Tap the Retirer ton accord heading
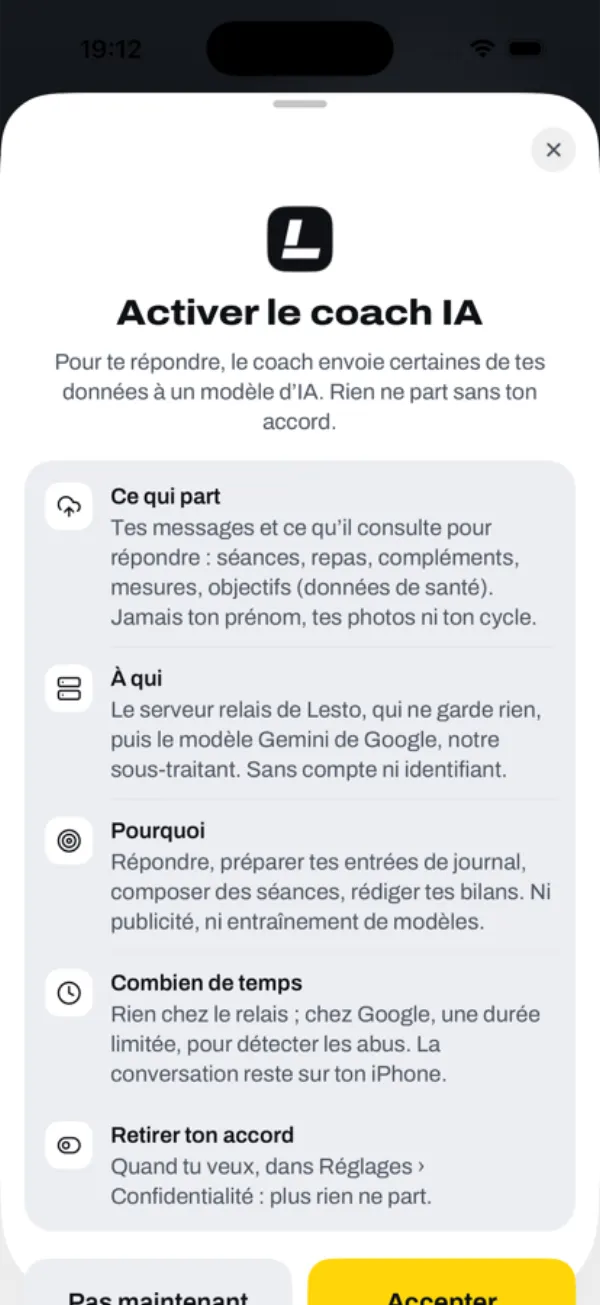600x1305 pixels. pos(202,1135)
